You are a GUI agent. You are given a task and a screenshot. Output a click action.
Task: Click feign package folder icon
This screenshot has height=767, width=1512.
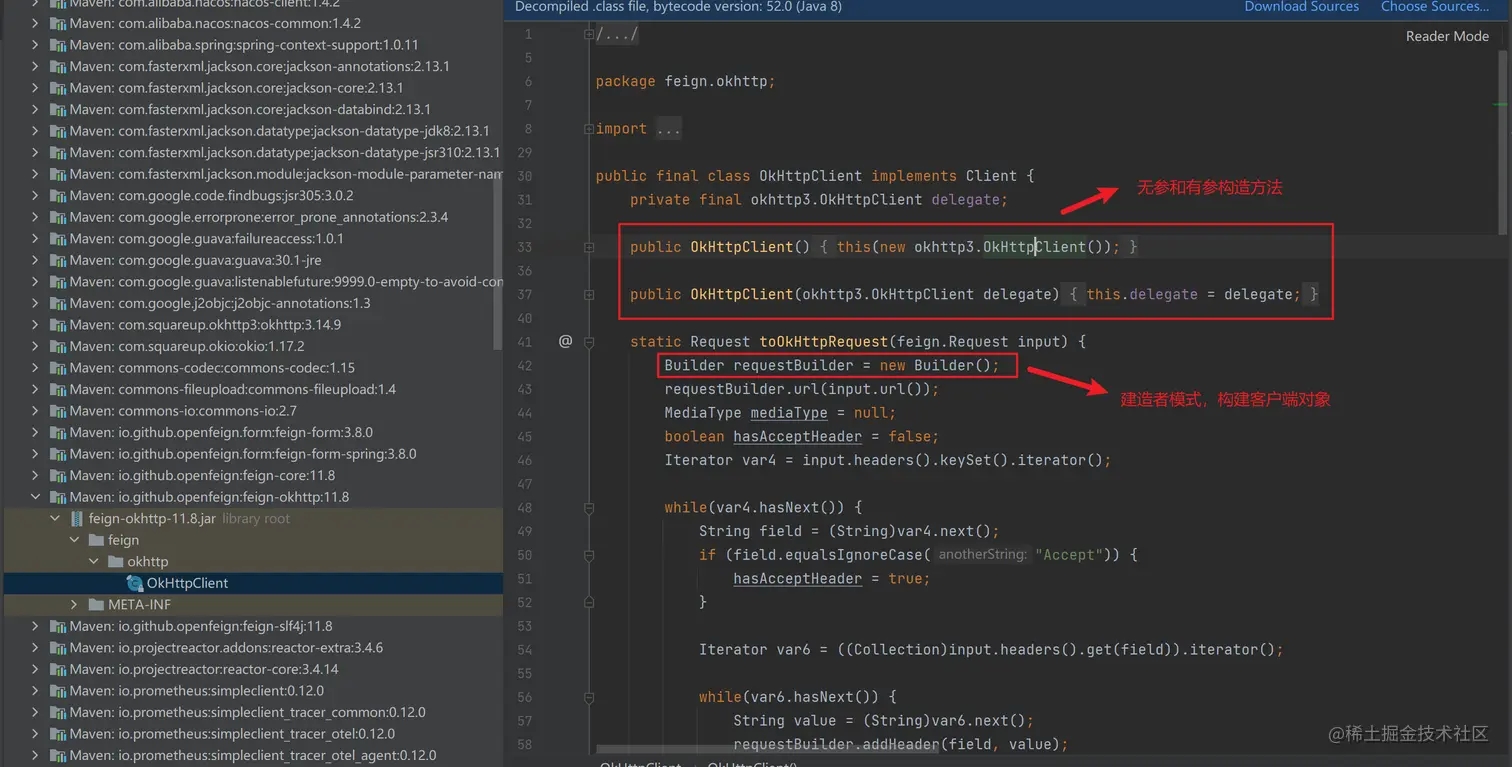(x=96, y=539)
